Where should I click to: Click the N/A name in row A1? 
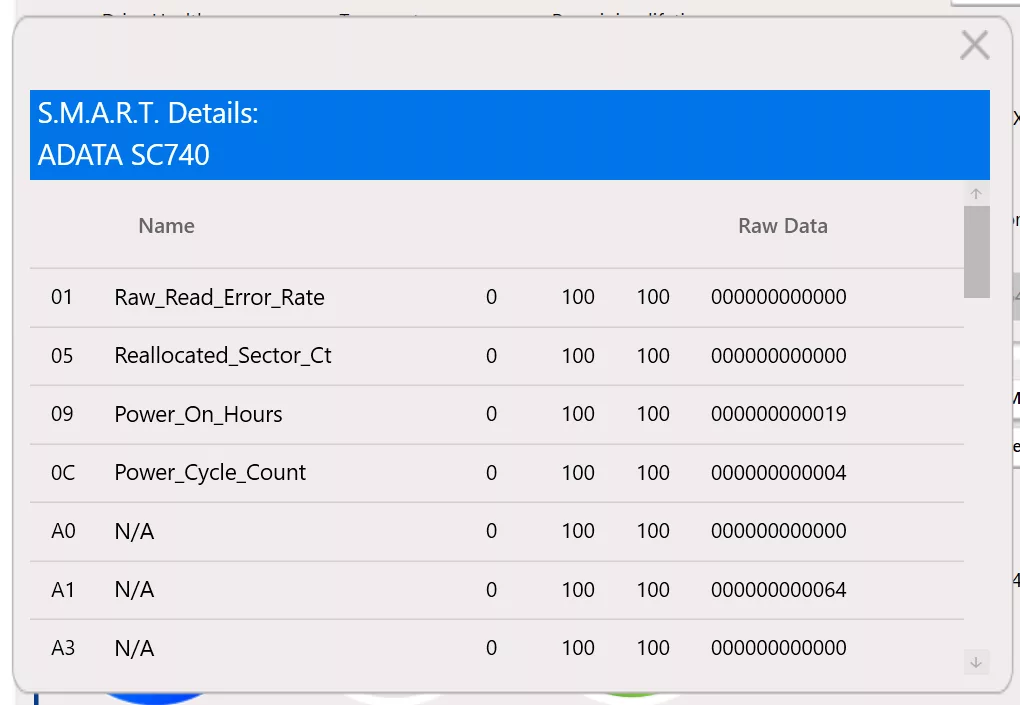pos(134,589)
